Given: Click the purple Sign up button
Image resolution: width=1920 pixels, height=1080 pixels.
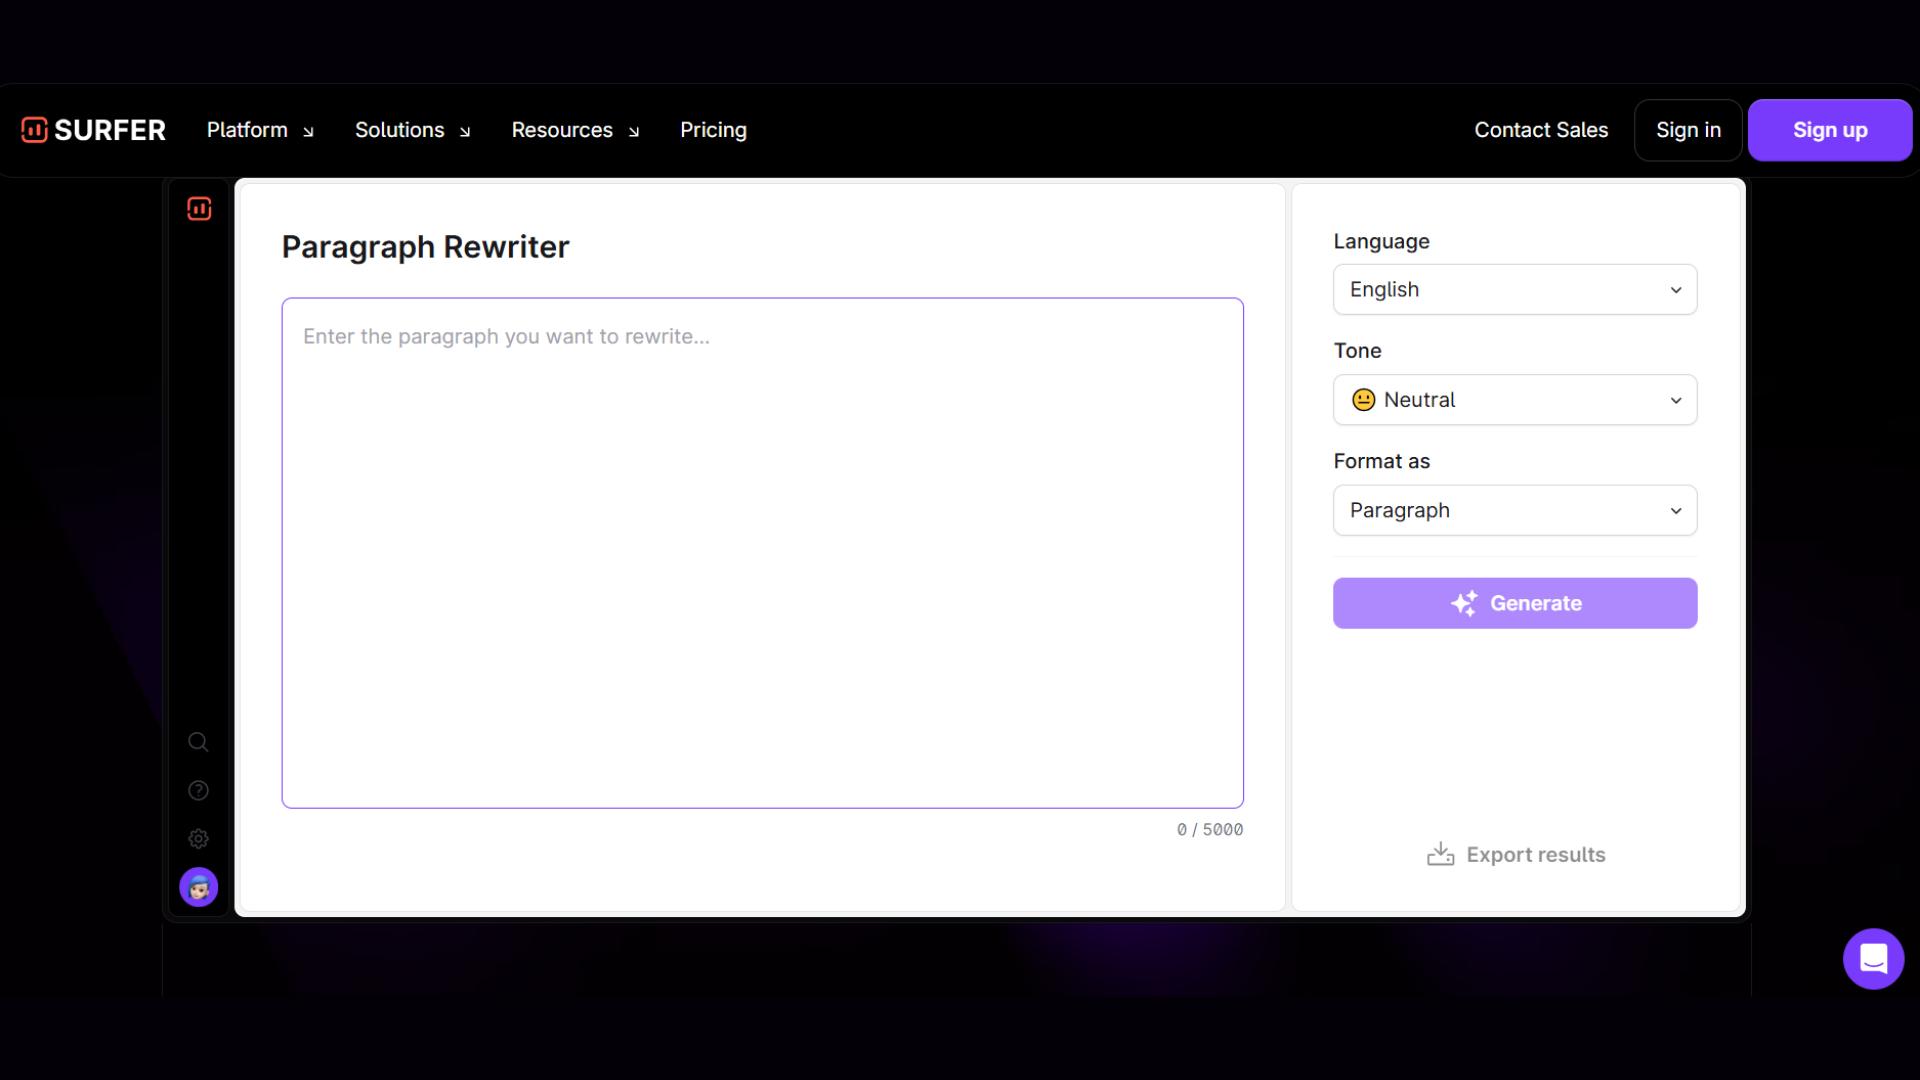Looking at the screenshot, I should point(1829,130).
